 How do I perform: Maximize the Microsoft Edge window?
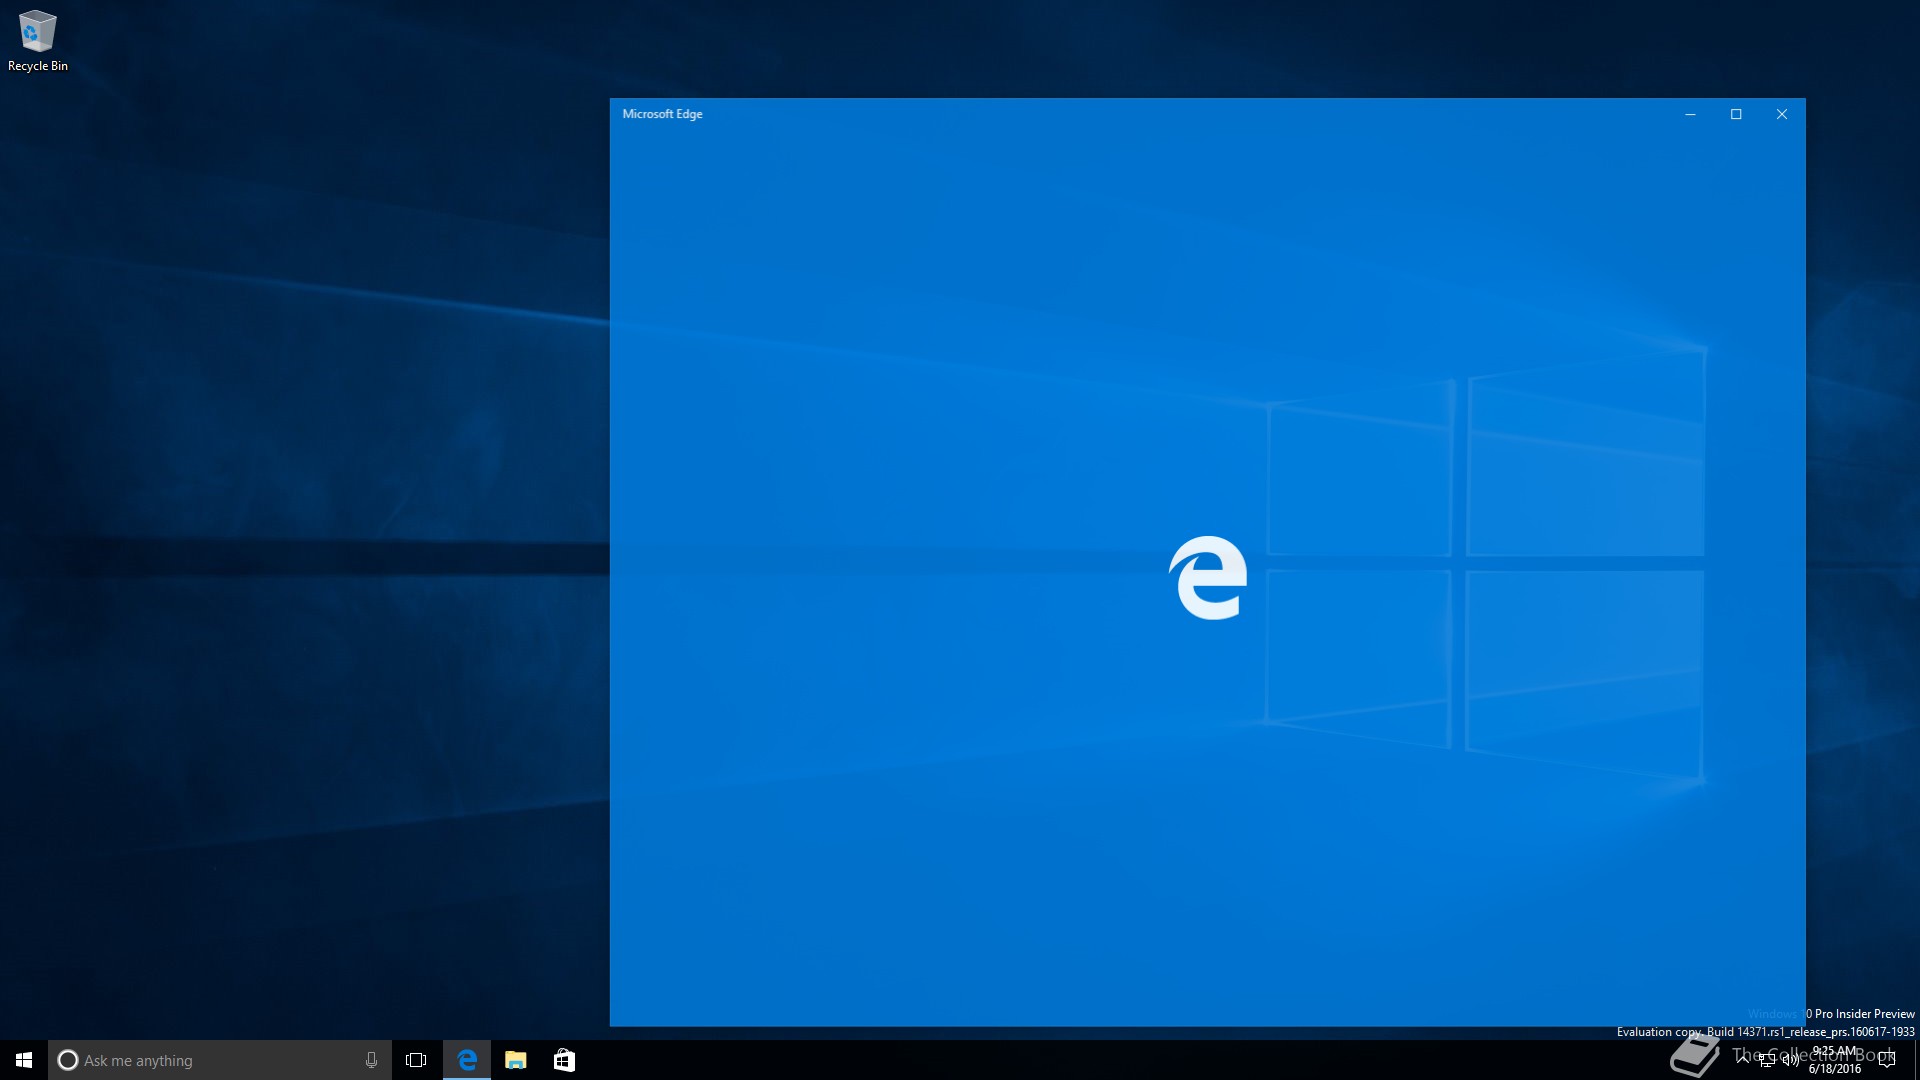(x=1736, y=114)
